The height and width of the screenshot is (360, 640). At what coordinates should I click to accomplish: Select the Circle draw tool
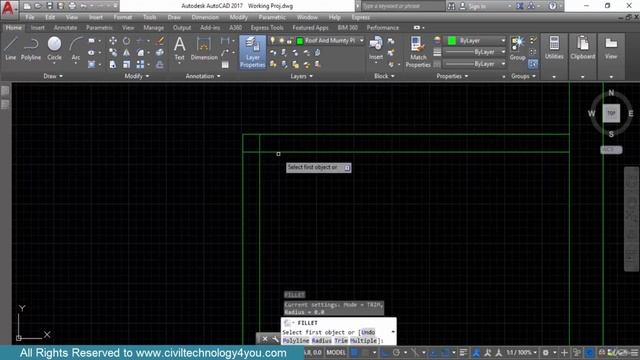click(54, 49)
